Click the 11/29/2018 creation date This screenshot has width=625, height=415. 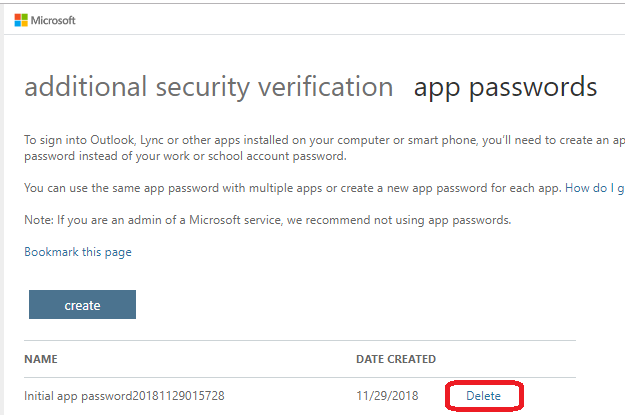coord(387,396)
